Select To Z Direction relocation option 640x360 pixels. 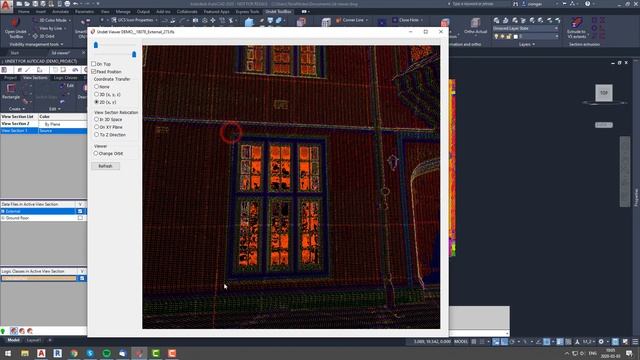(x=97, y=134)
